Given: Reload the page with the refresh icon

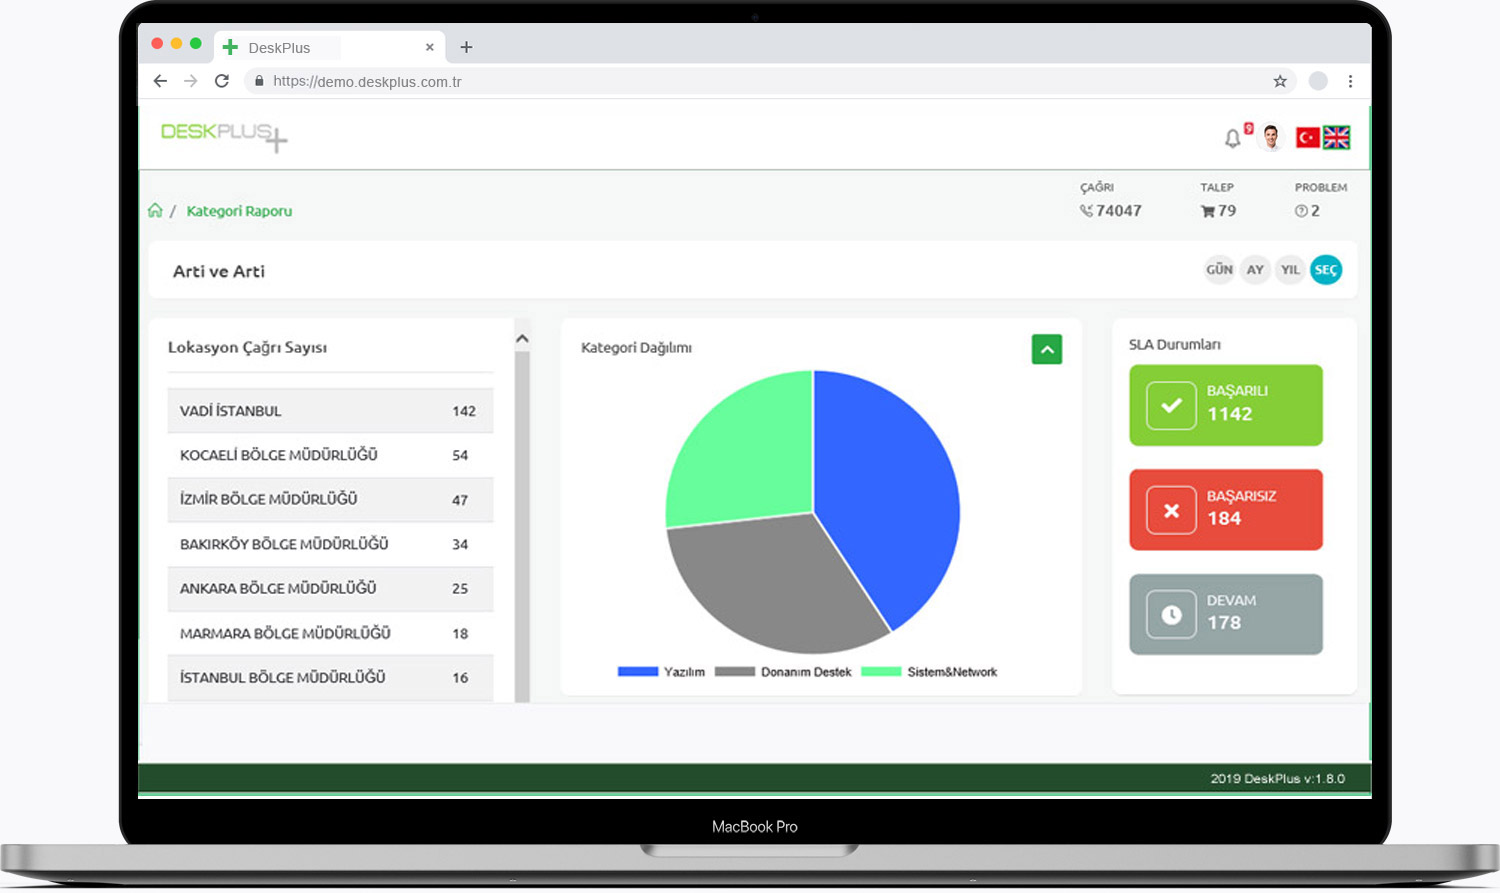Looking at the screenshot, I should 222,81.
